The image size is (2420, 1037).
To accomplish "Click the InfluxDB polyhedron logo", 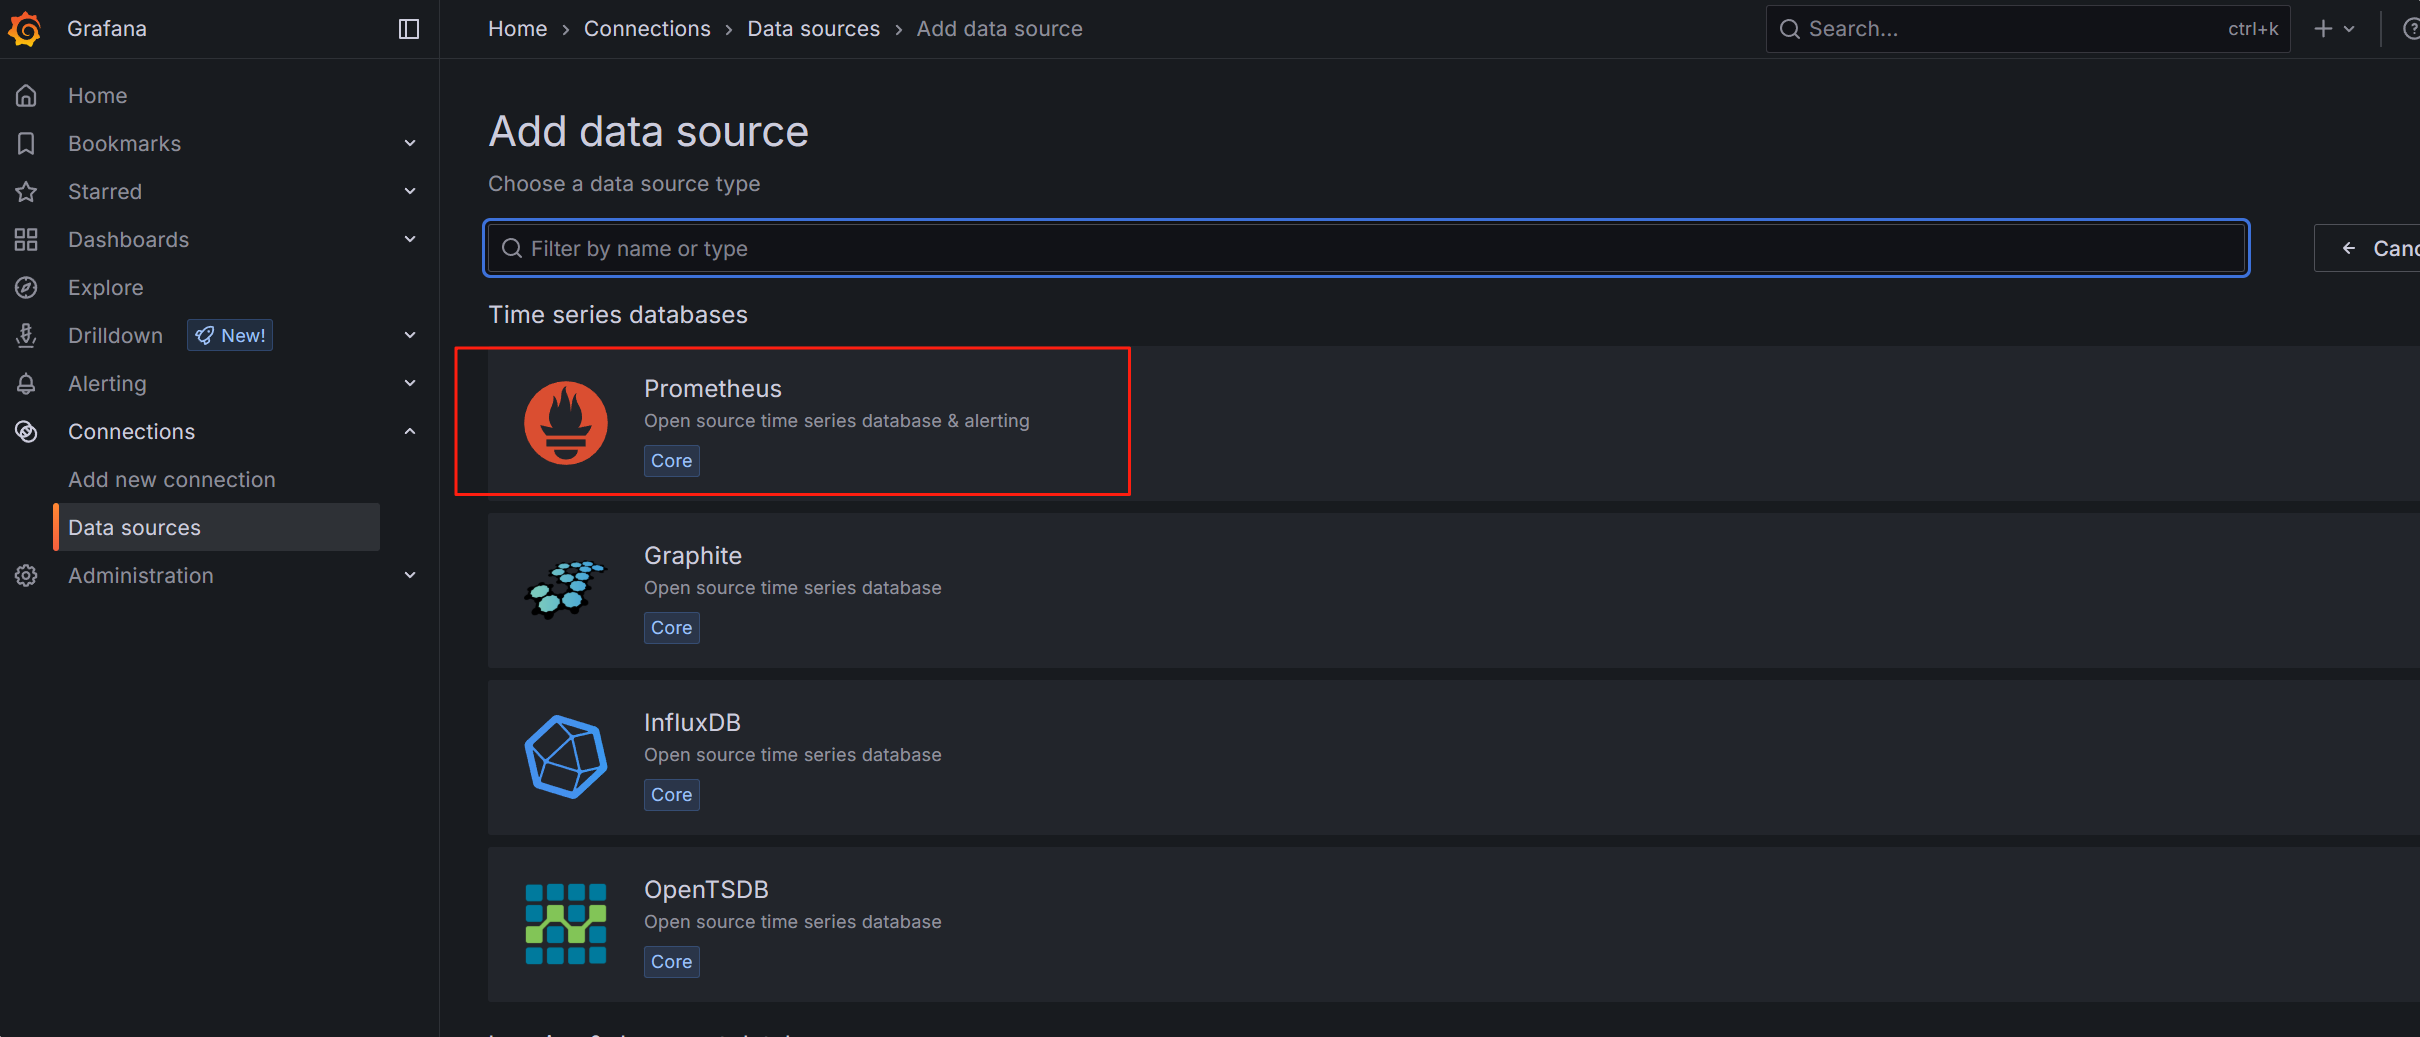I will pos(566,757).
